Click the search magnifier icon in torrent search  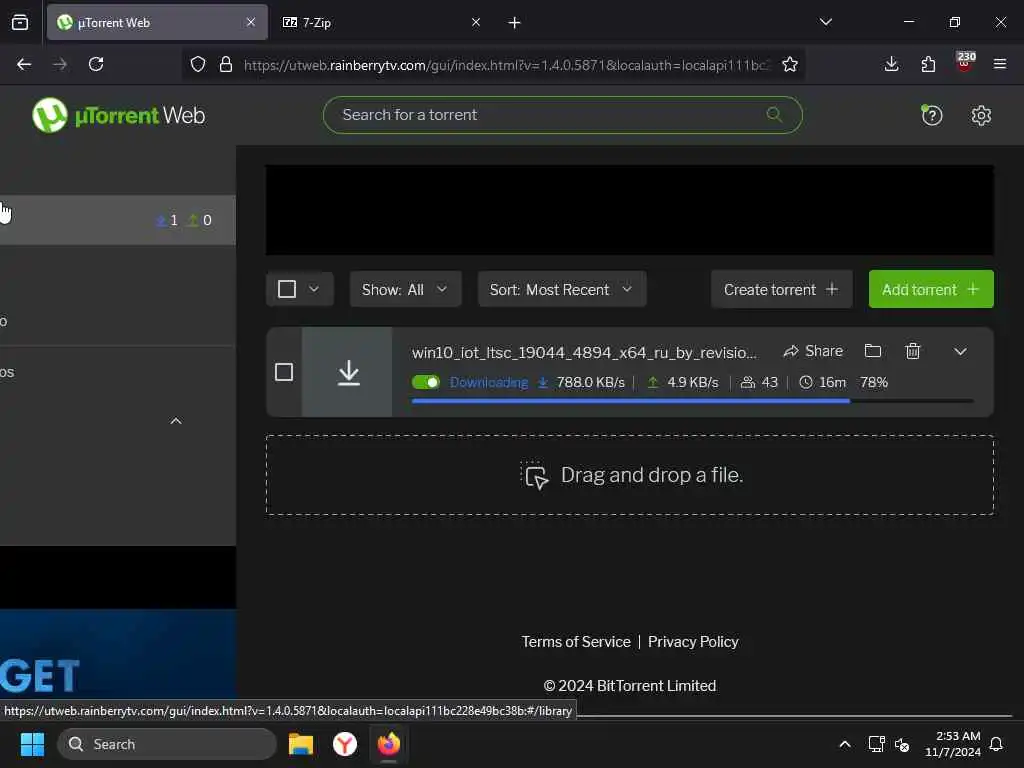pos(774,115)
